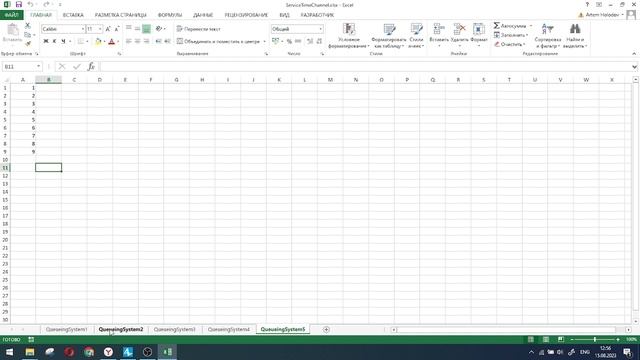Click the Insert Function fx icon
640x360 pixels.
point(91,67)
